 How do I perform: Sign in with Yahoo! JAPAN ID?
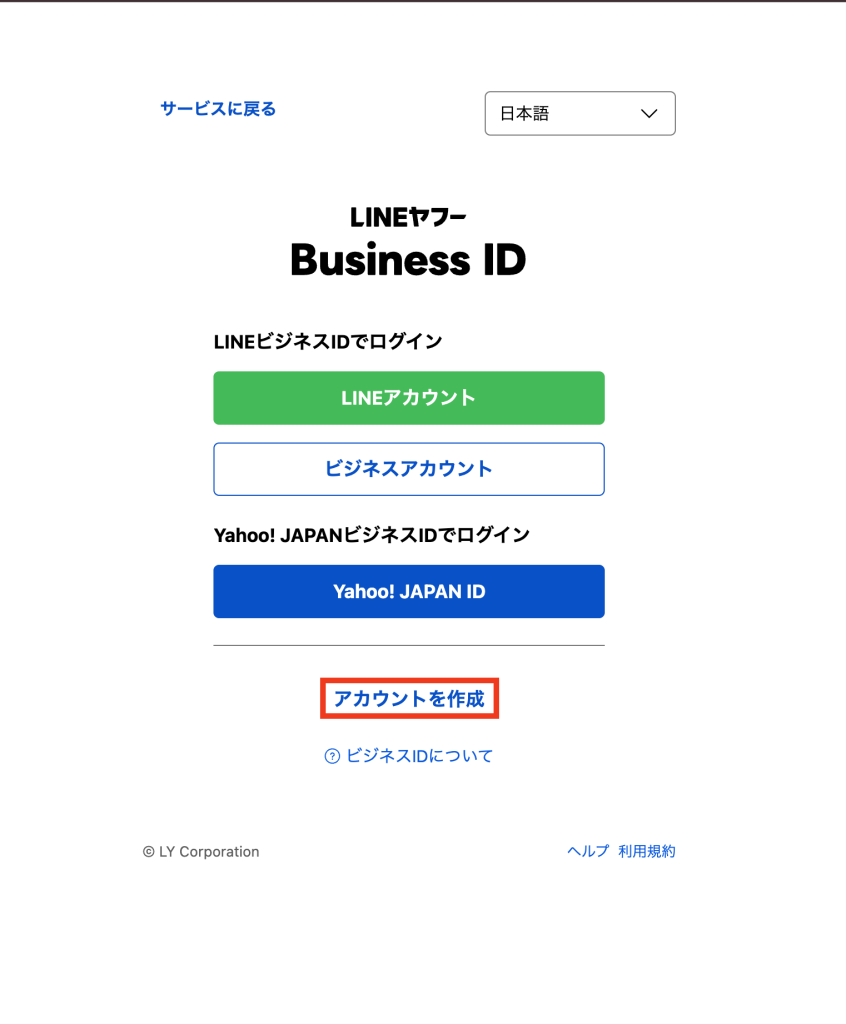(409, 592)
